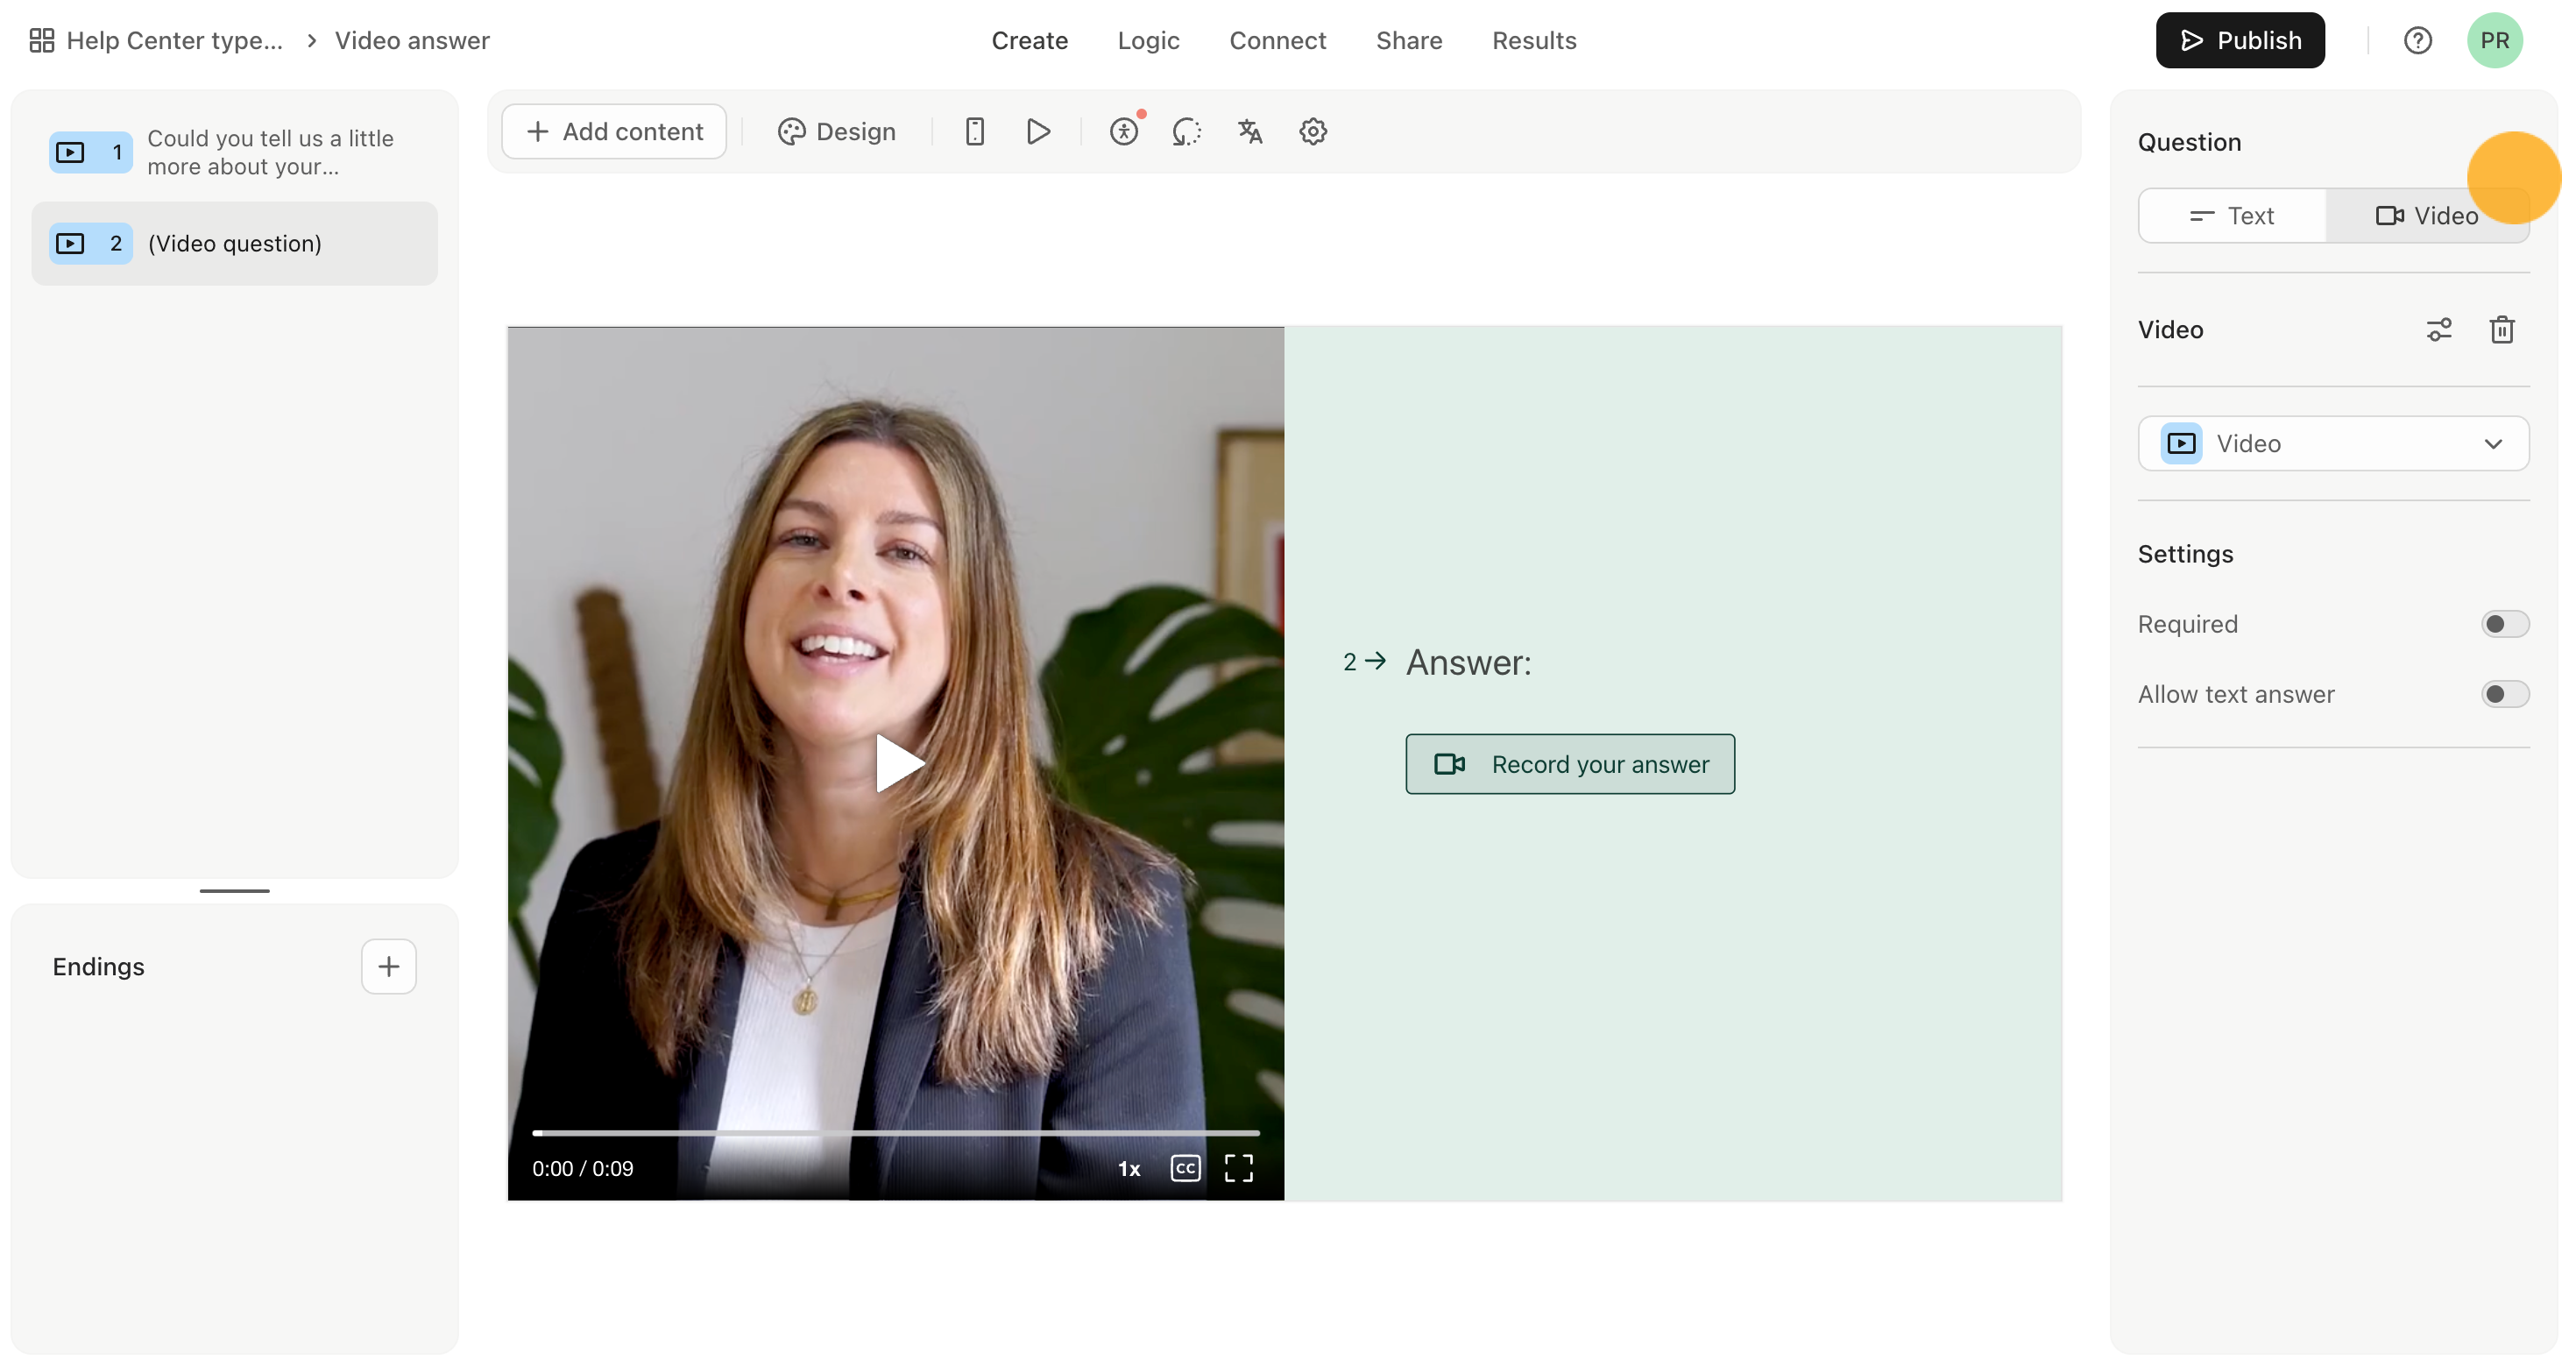Click Record your answer button
The width and height of the screenshot is (2576, 1367).
pos(1570,764)
